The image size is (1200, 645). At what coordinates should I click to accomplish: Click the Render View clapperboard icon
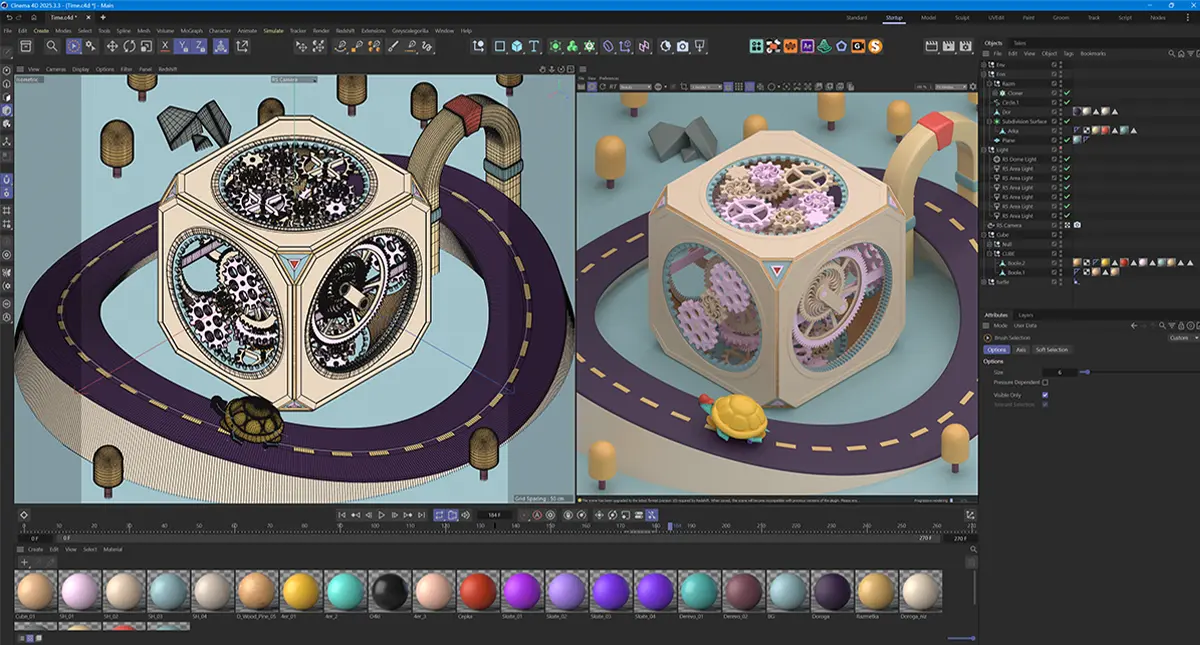click(932, 46)
